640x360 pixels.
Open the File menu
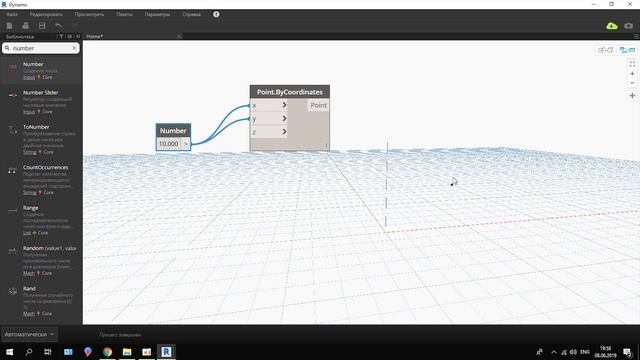pyautogui.click(x=12, y=14)
